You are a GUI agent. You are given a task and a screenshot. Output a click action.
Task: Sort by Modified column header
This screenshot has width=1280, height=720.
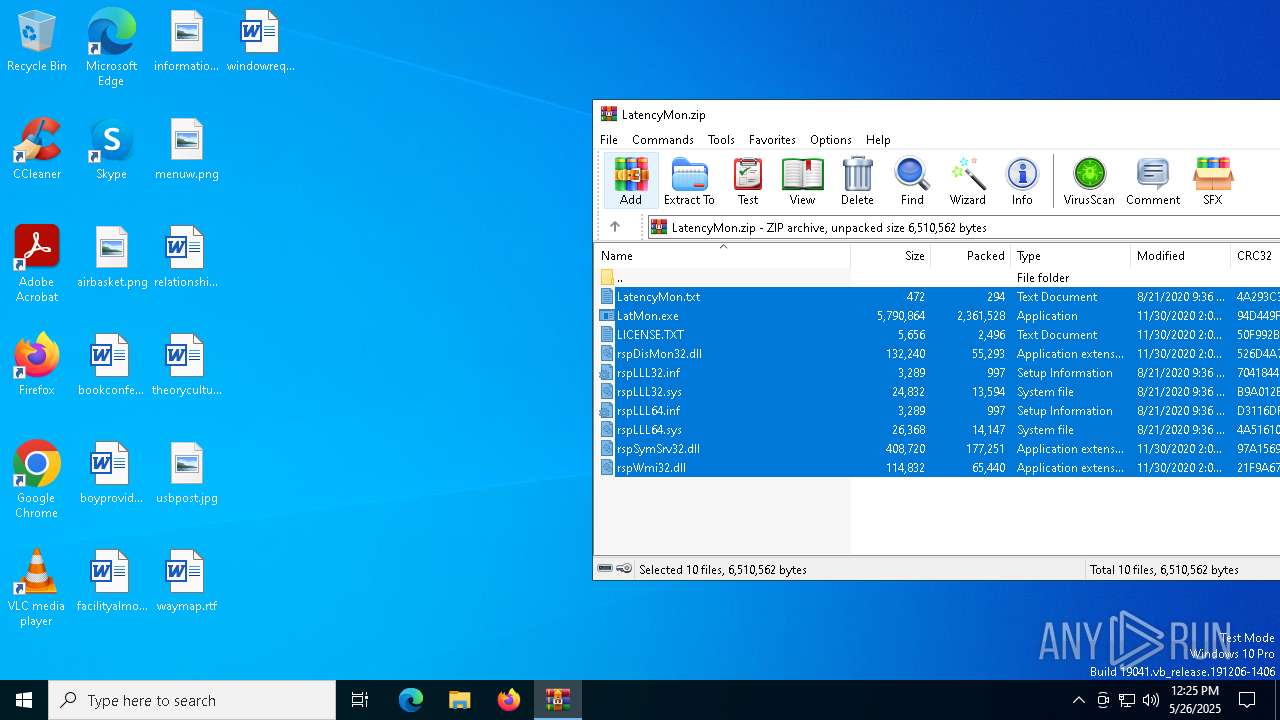click(1181, 256)
